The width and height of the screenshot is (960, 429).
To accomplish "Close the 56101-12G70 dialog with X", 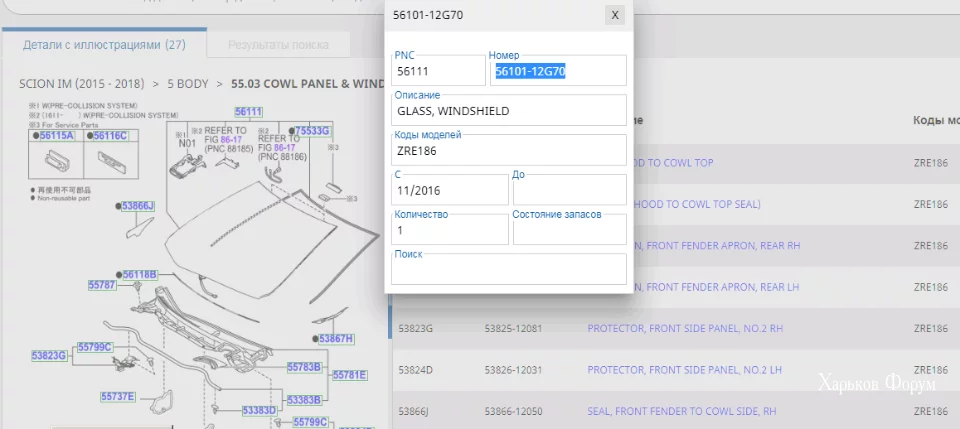I will (615, 15).
